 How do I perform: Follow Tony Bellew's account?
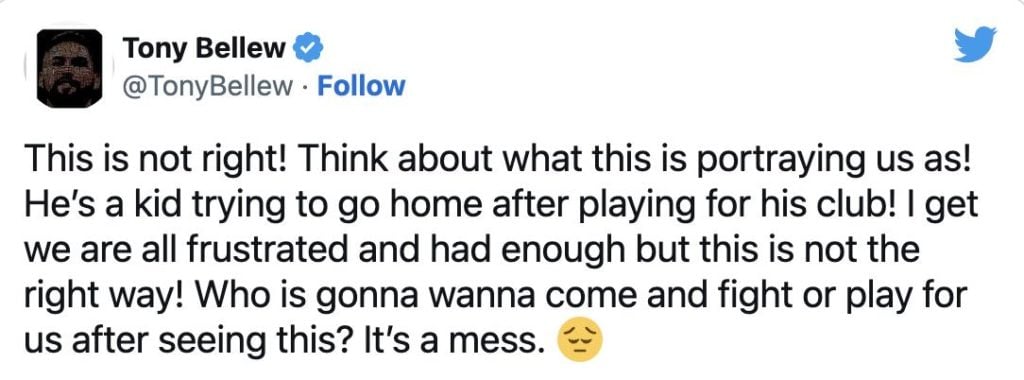[x=361, y=86]
